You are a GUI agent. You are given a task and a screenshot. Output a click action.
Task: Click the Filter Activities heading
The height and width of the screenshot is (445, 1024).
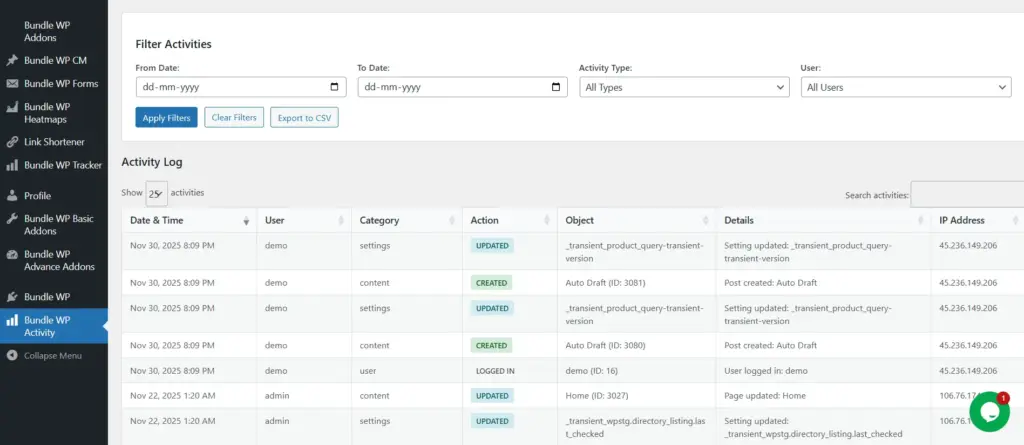pyautogui.click(x=173, y=44)
